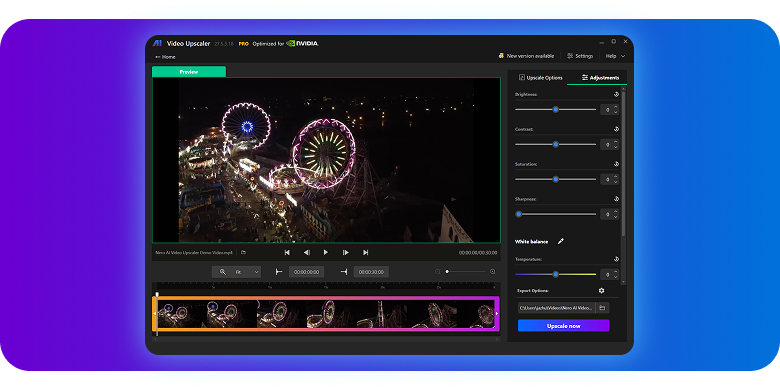This screenshot has height=390, width=780.
Task: Click the Sharpness slider handle
Action: coord(519,214)
